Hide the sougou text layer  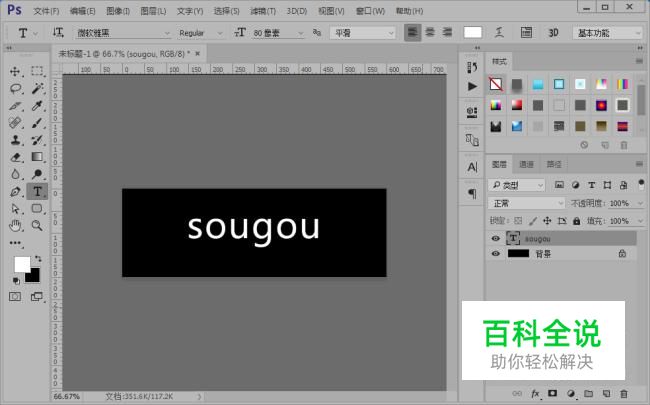495,238
